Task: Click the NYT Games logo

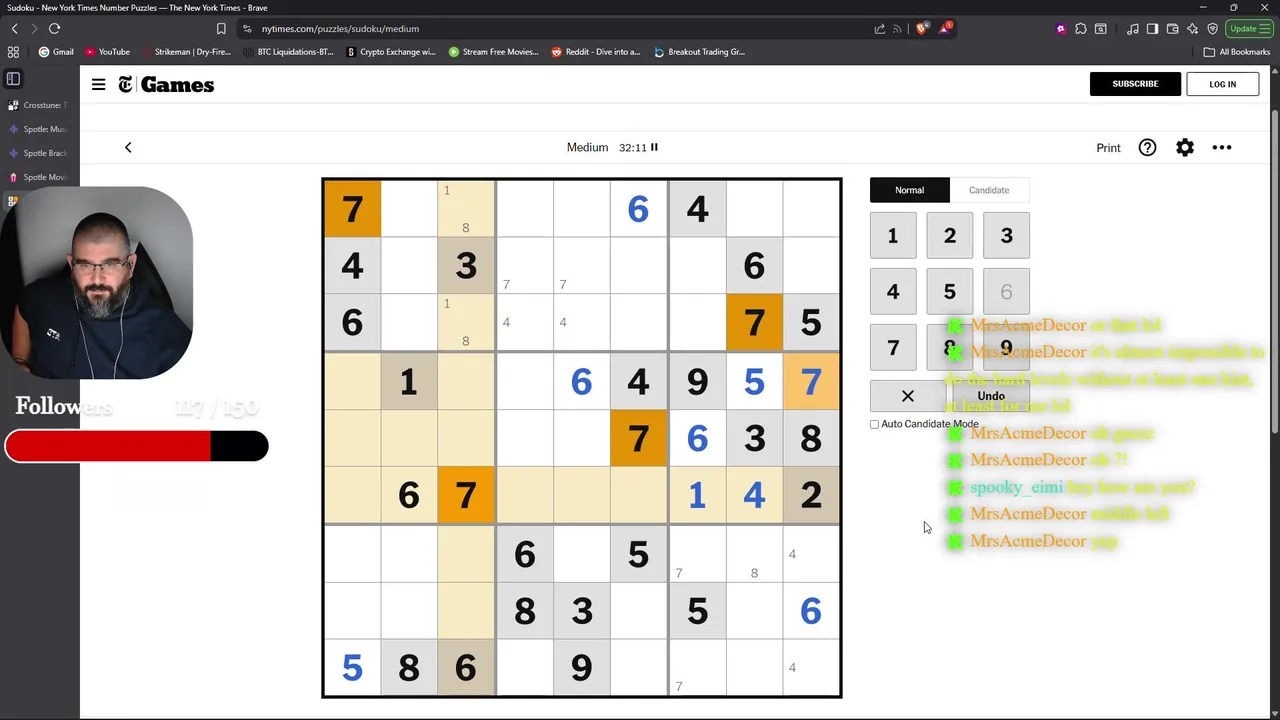Action: coord(166,85)
